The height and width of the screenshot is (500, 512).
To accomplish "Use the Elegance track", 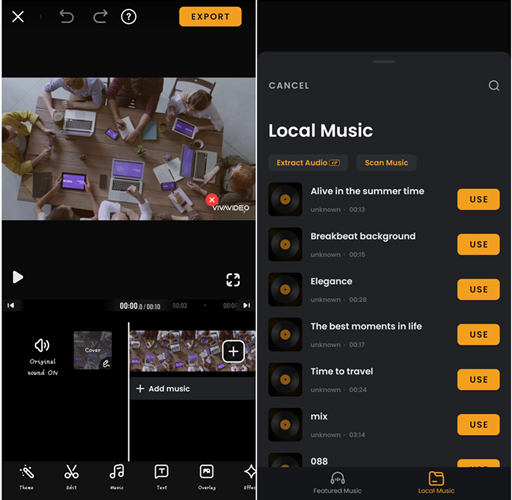I will pyautogui.click(x=478, y=289).
